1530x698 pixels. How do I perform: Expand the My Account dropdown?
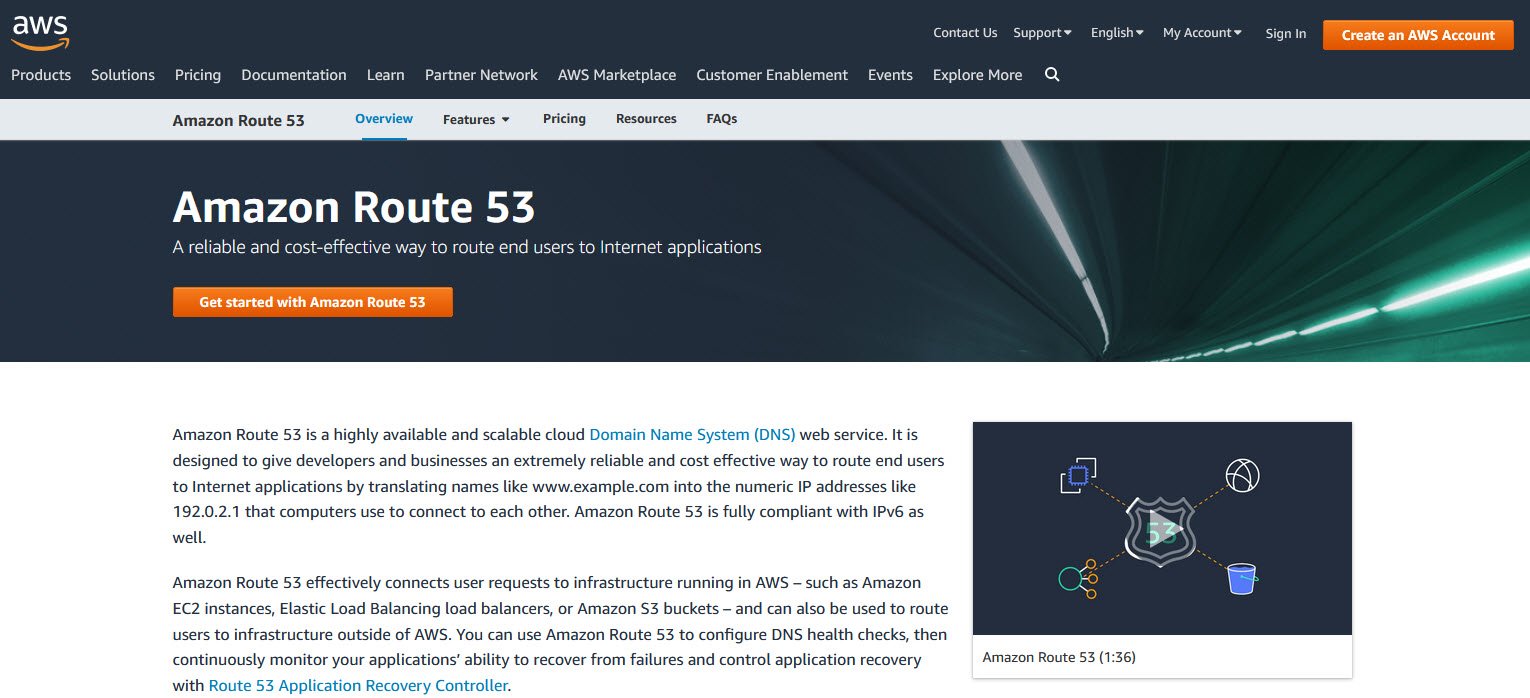(1202, 33)
